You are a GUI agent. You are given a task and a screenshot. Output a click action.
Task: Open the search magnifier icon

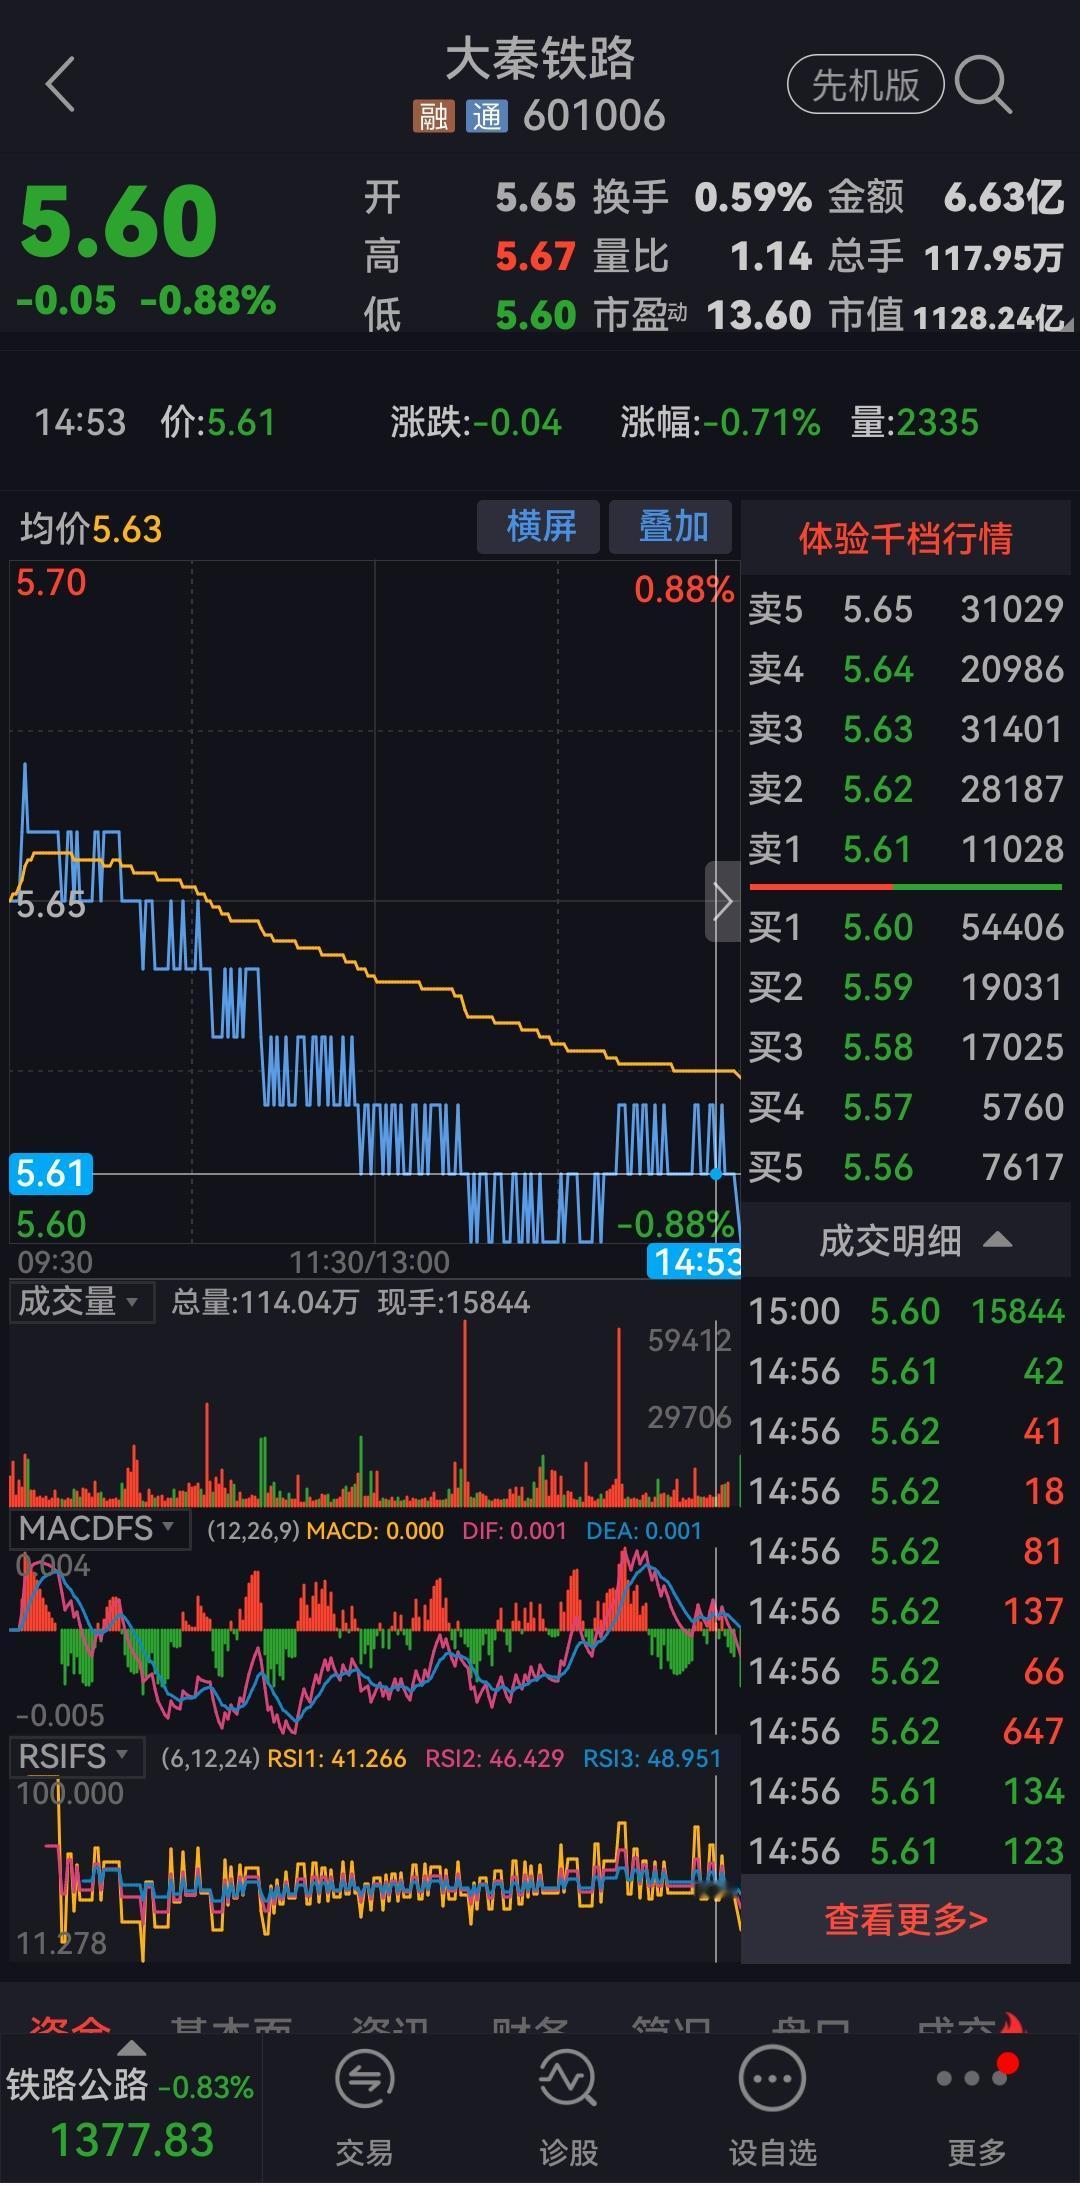point(983,84)
